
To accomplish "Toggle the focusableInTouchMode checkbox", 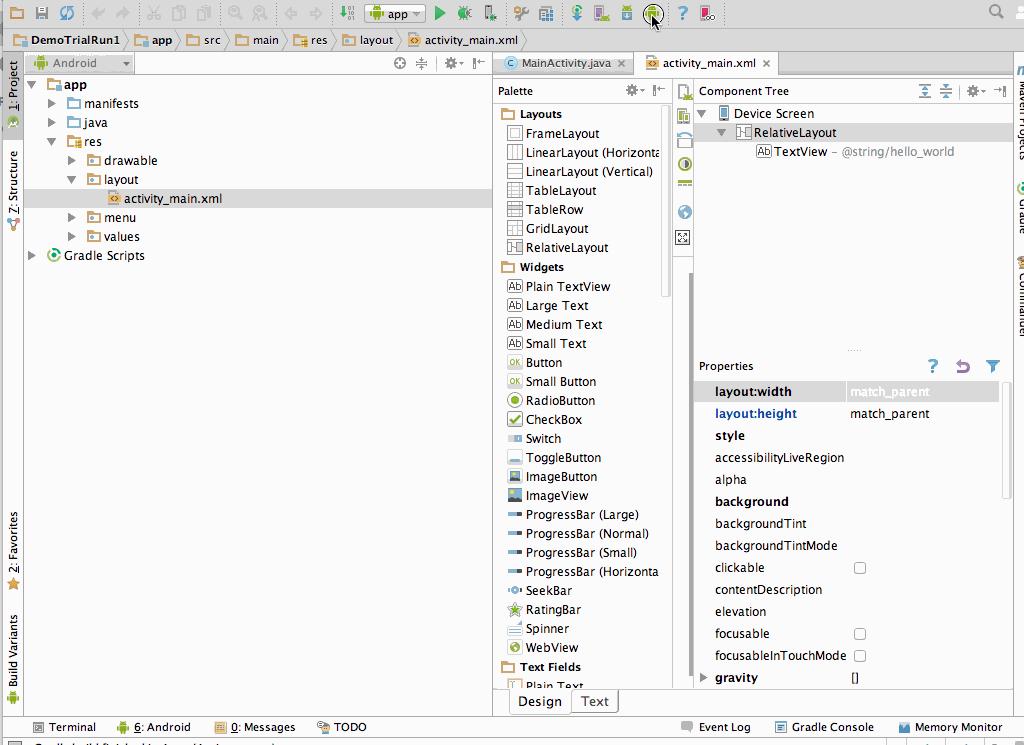I will [860, 656].
